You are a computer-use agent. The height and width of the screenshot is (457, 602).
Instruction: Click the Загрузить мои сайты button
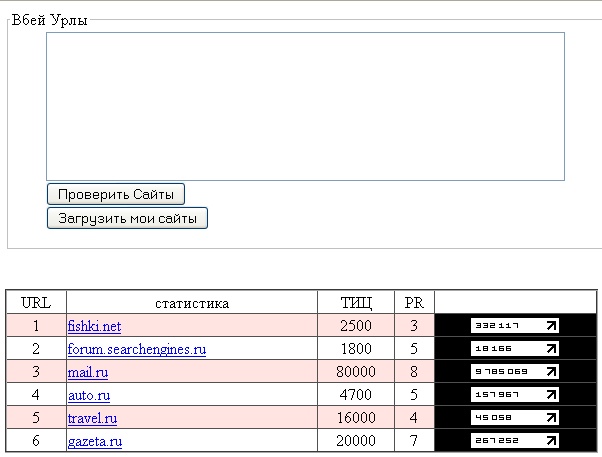(x=127, y=218)
